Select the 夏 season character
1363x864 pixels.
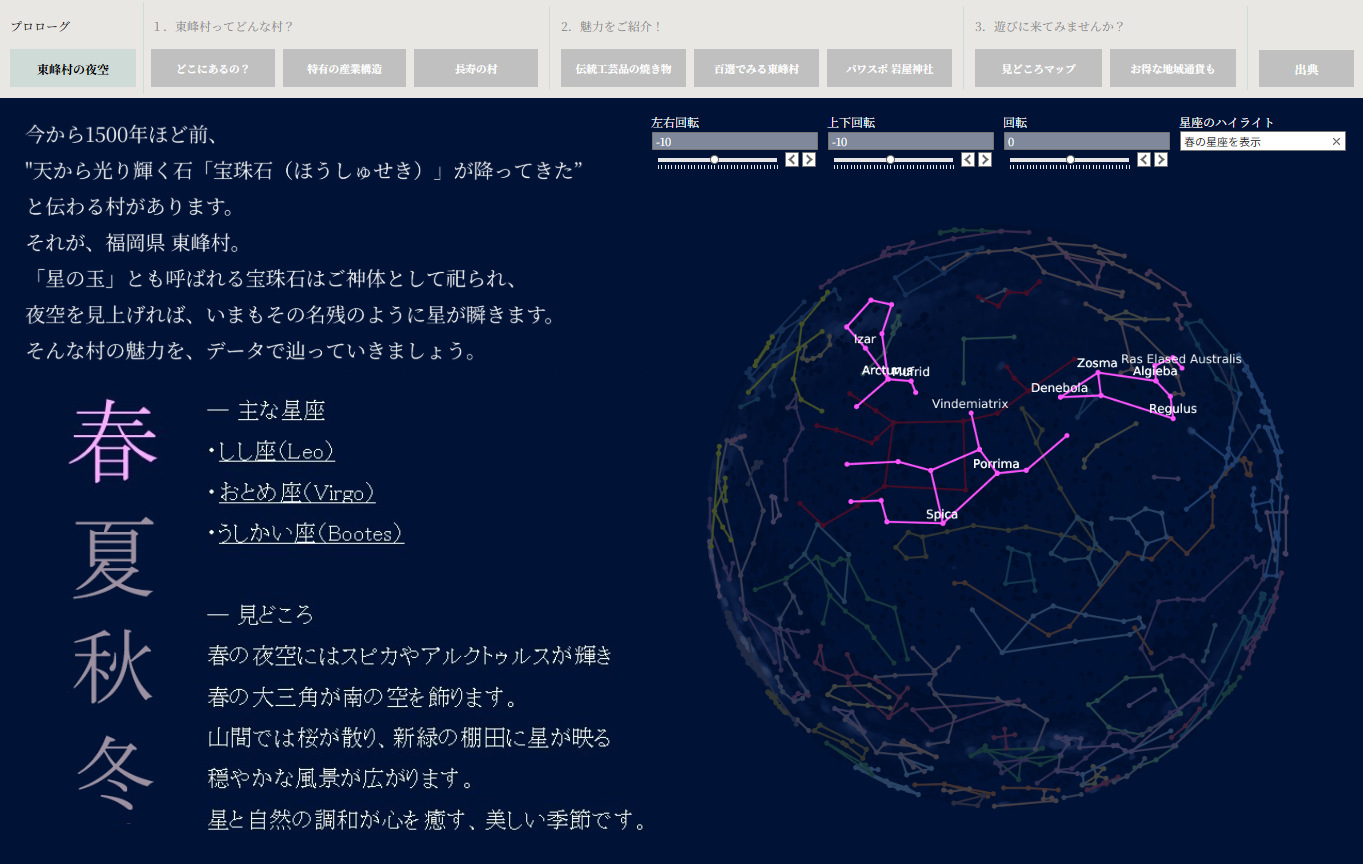113,556
